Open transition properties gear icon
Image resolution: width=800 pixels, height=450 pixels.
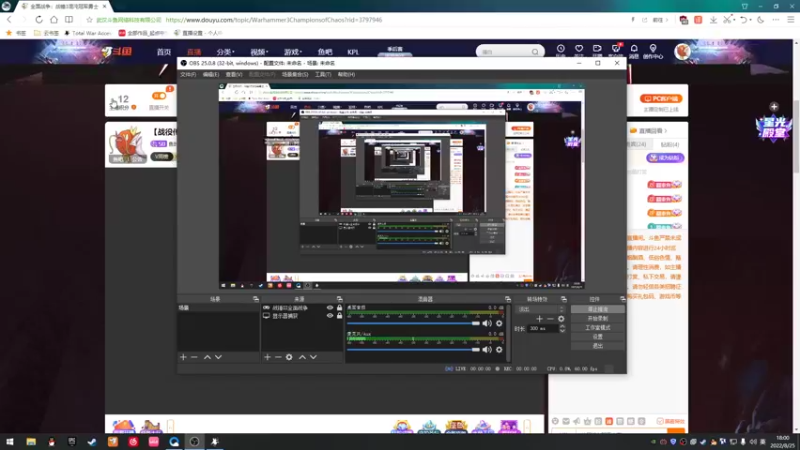[561, 319]
